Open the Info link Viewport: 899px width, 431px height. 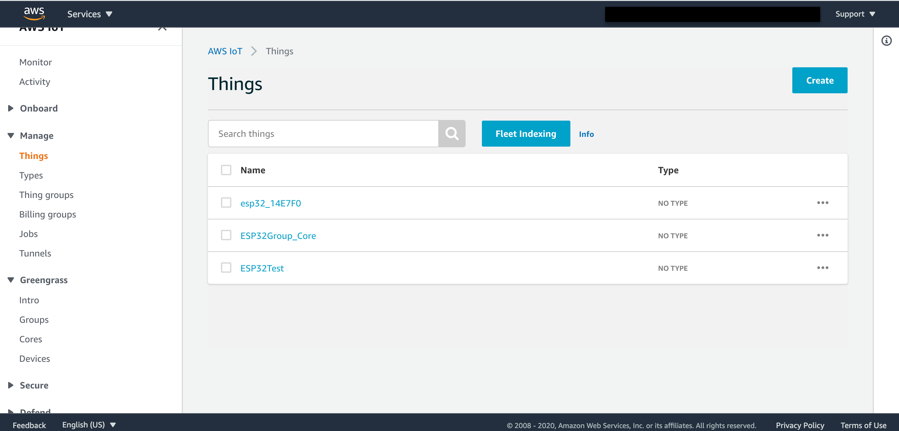pyautogui.click(x=587, y=134)
